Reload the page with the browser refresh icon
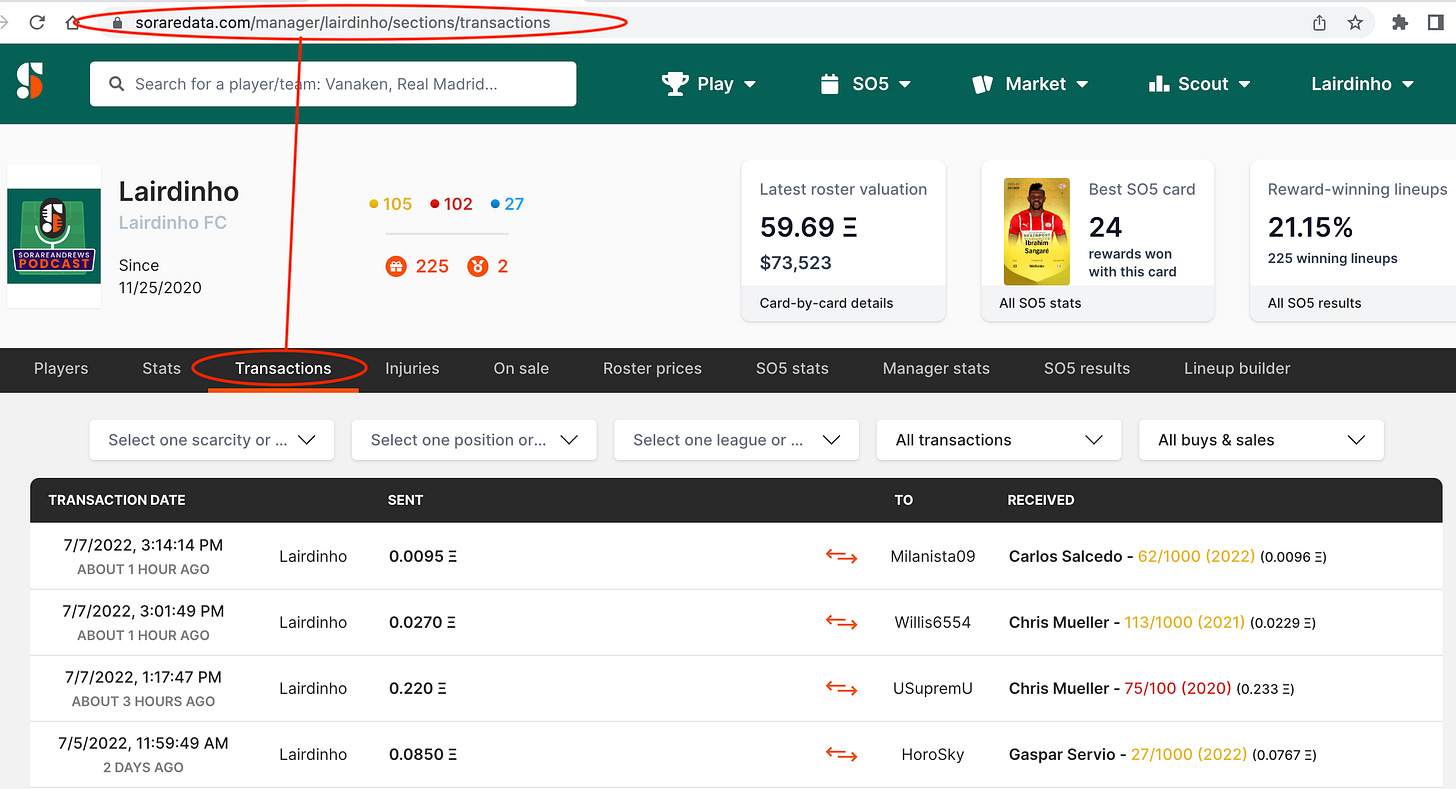The height and width of the screenshot is (789, 1456). click(x=37, y=22)
